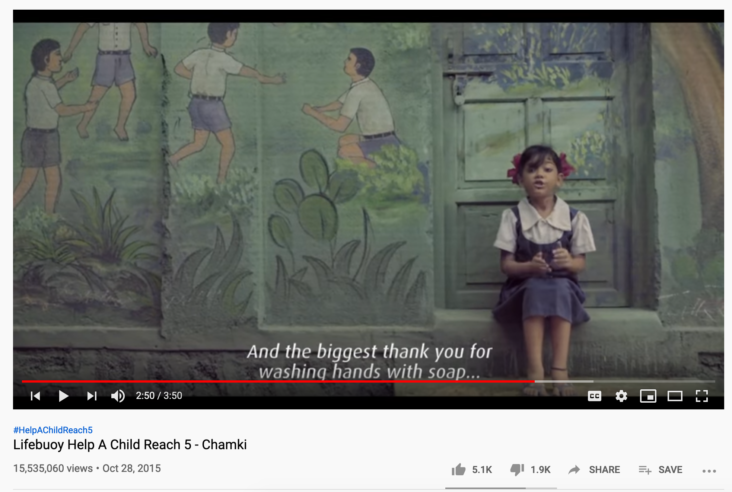
Task: Enter full screen mode
Action: click(x=702, y=396)
